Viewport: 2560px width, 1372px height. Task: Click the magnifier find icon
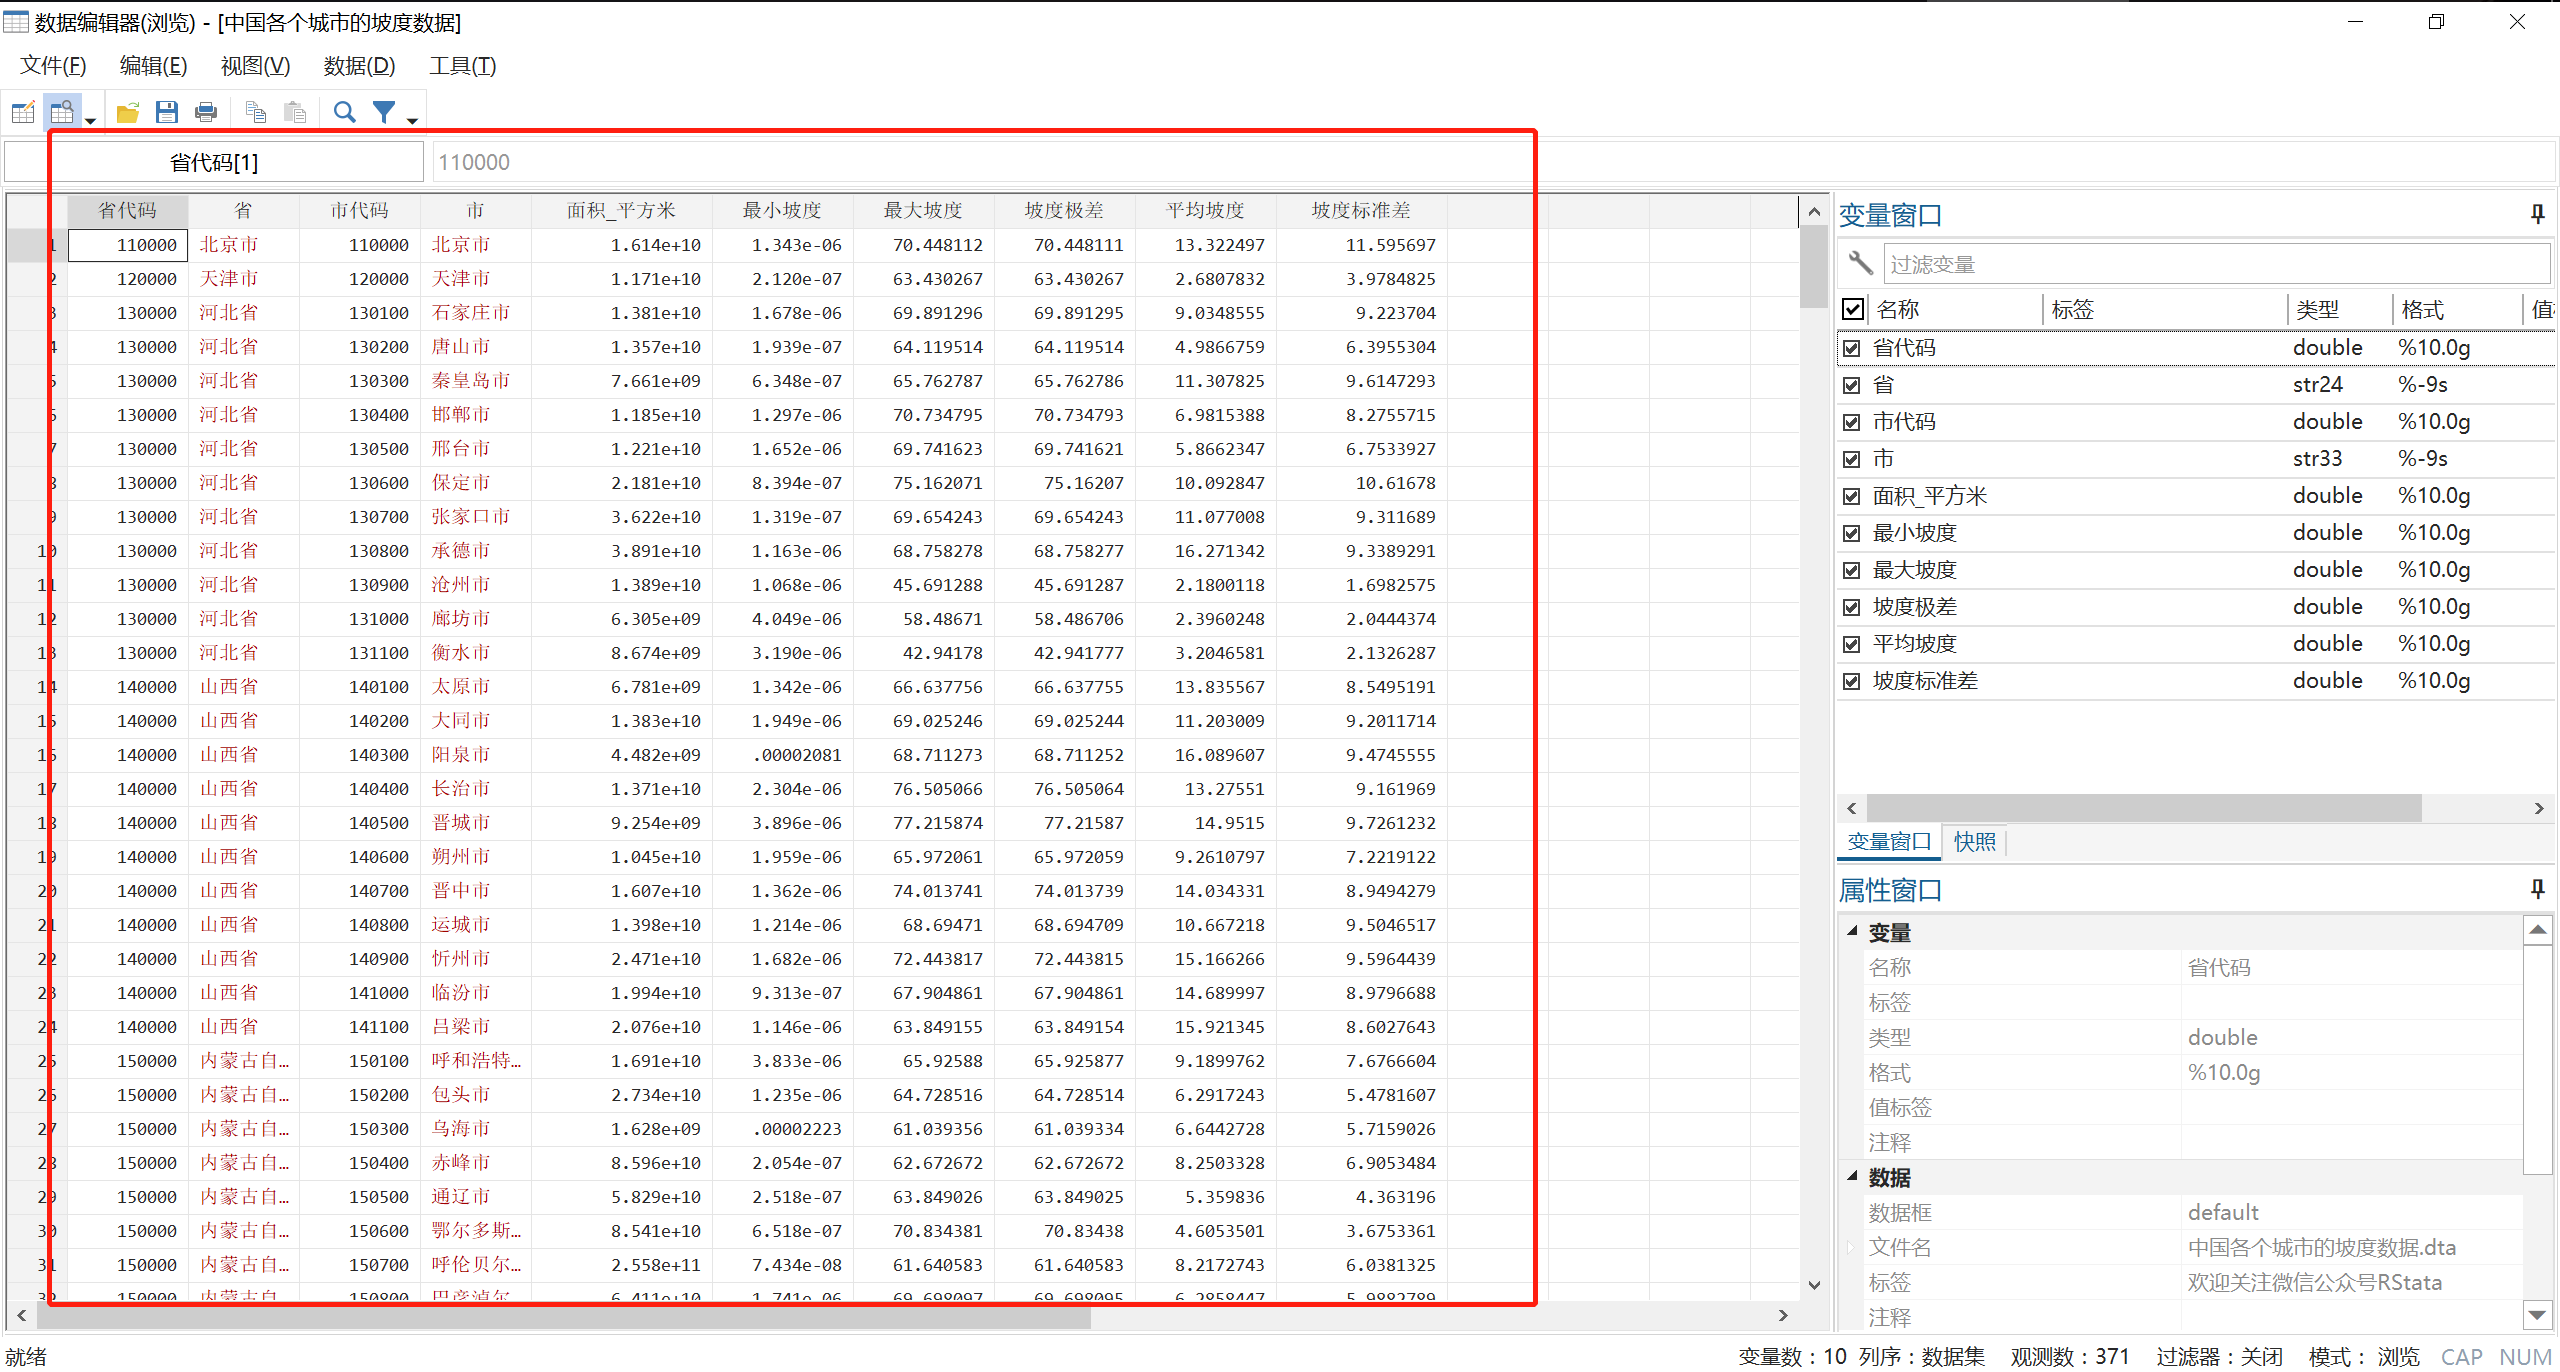point(344,112)
